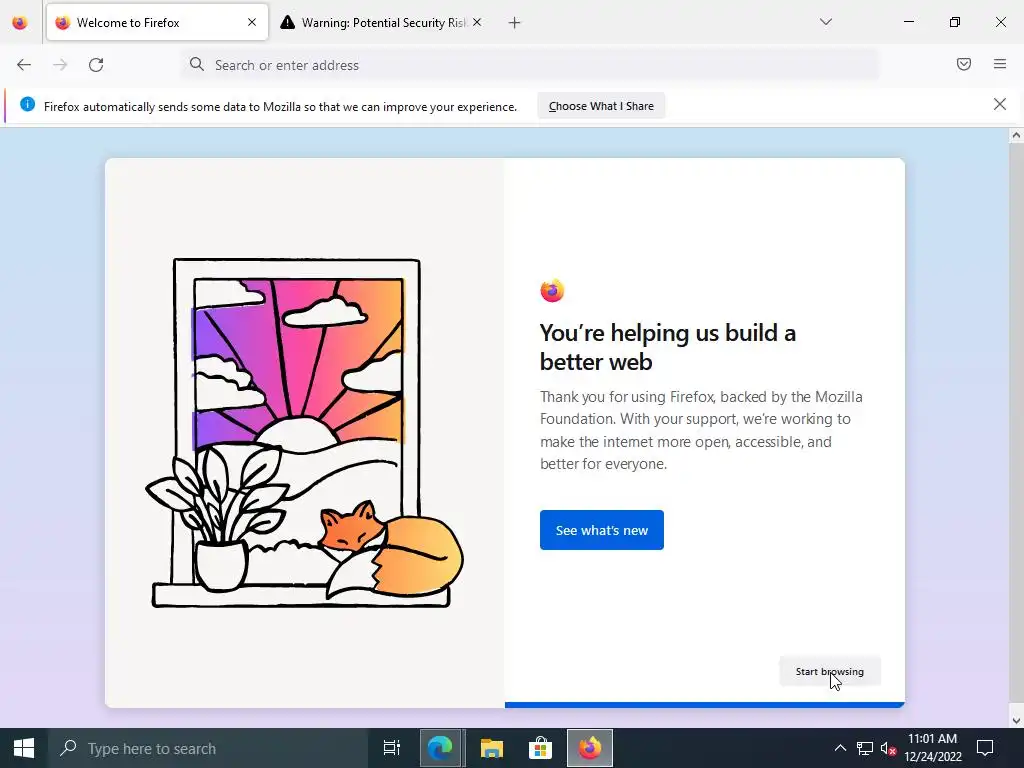The width and height of the screenshot is (1024, 768).
Task: Click the data sharing notification message text
Action: point(280,106)
